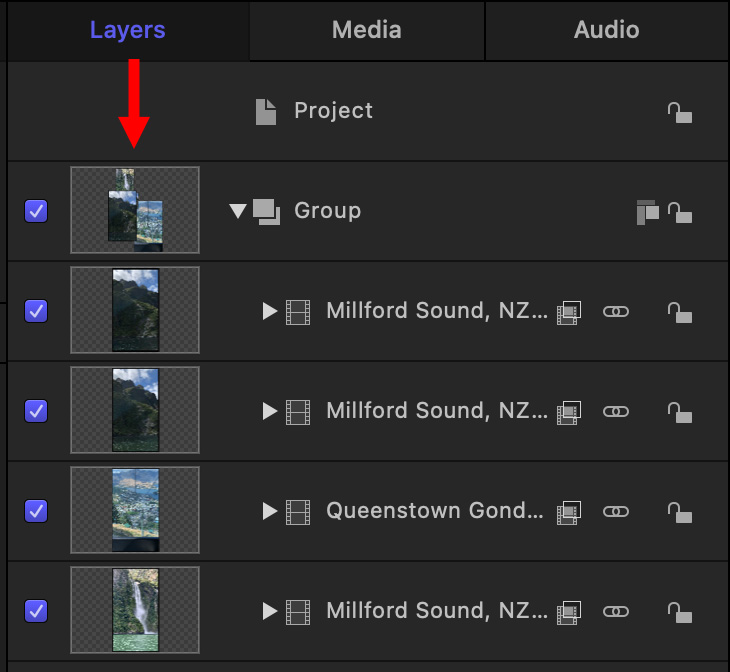Click the mask icon on the Queenstown Gondola layer
The width and height of the screenshot is (730, 672).
coord(569,511)
